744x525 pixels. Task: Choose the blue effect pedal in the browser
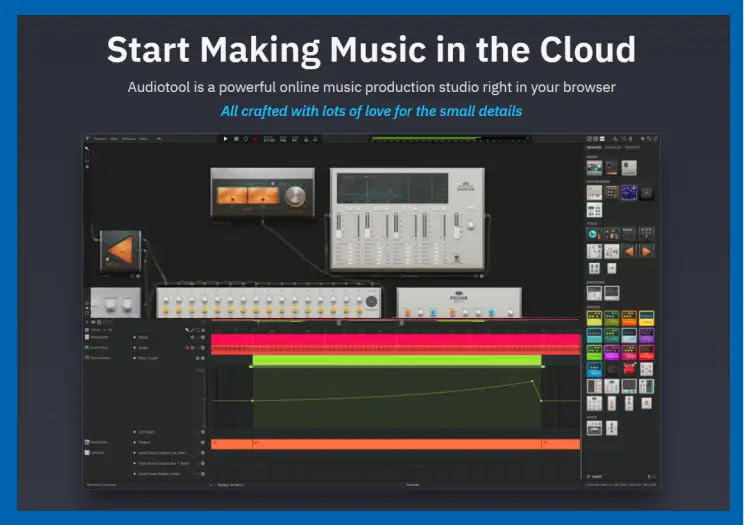[594, 369]
